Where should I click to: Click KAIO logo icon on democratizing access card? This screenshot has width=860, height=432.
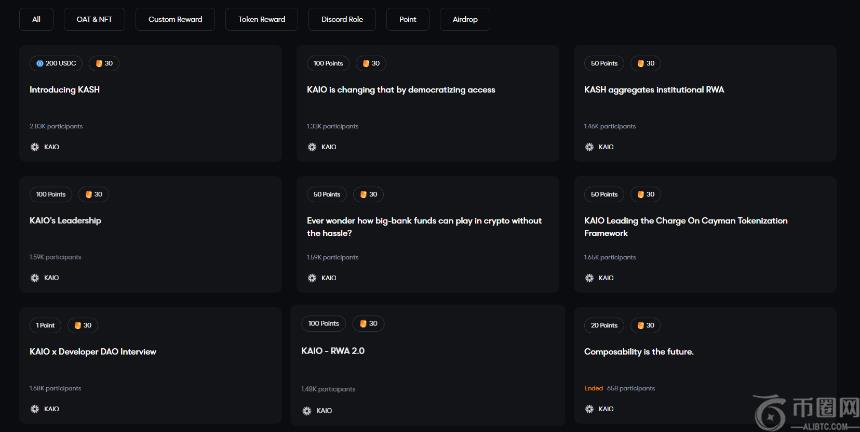tap(312, 147)
